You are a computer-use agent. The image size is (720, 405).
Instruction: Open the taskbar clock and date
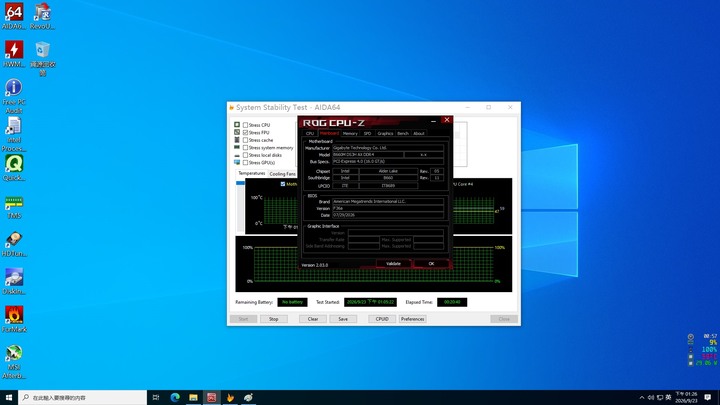[686, 398]
